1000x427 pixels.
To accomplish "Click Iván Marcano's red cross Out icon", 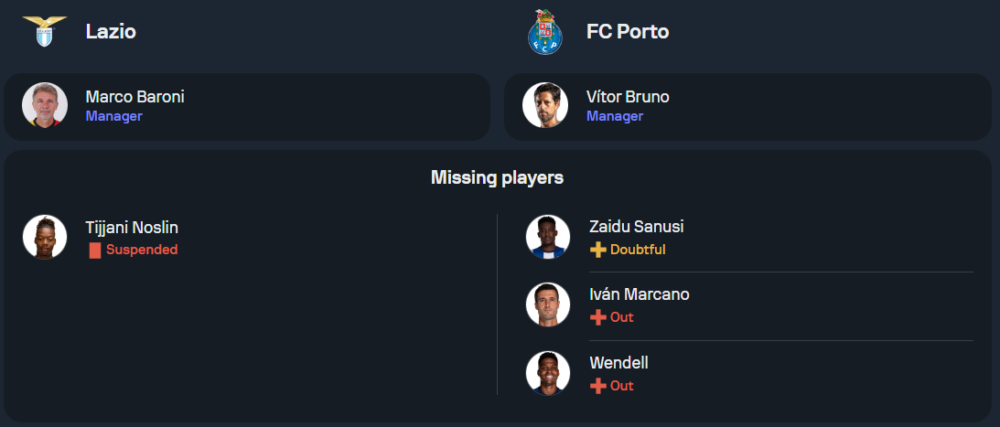I will click(x=598, y=318).
